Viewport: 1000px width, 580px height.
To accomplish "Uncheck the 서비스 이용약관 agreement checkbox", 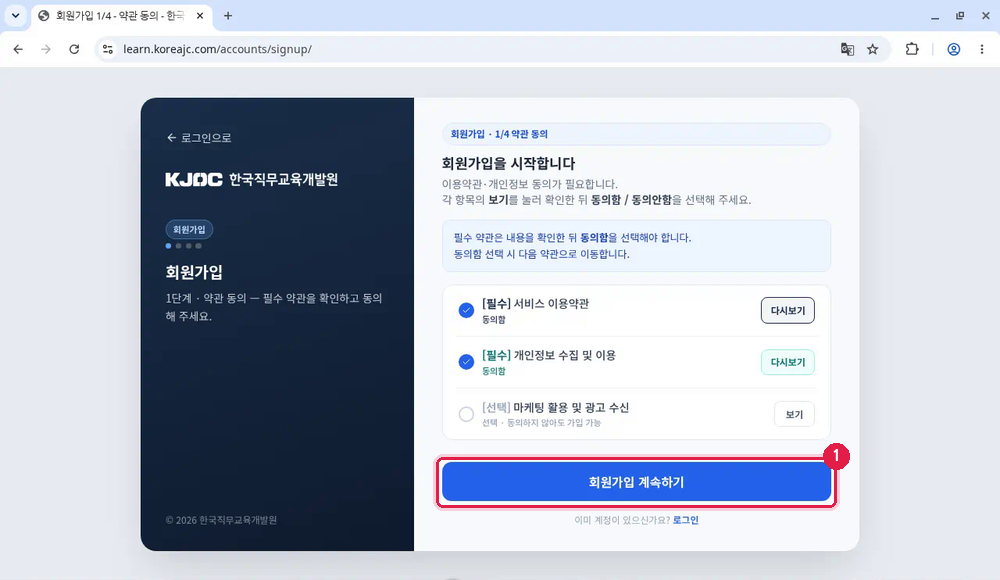I will point(466,310).
